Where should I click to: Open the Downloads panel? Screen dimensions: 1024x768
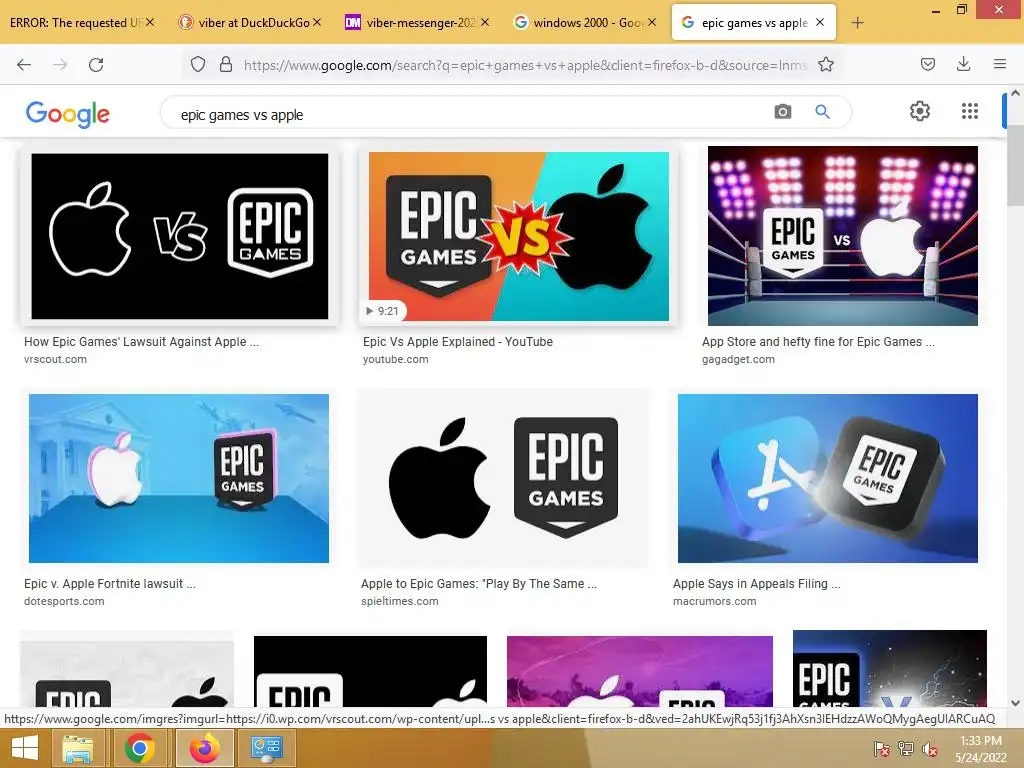963,64
